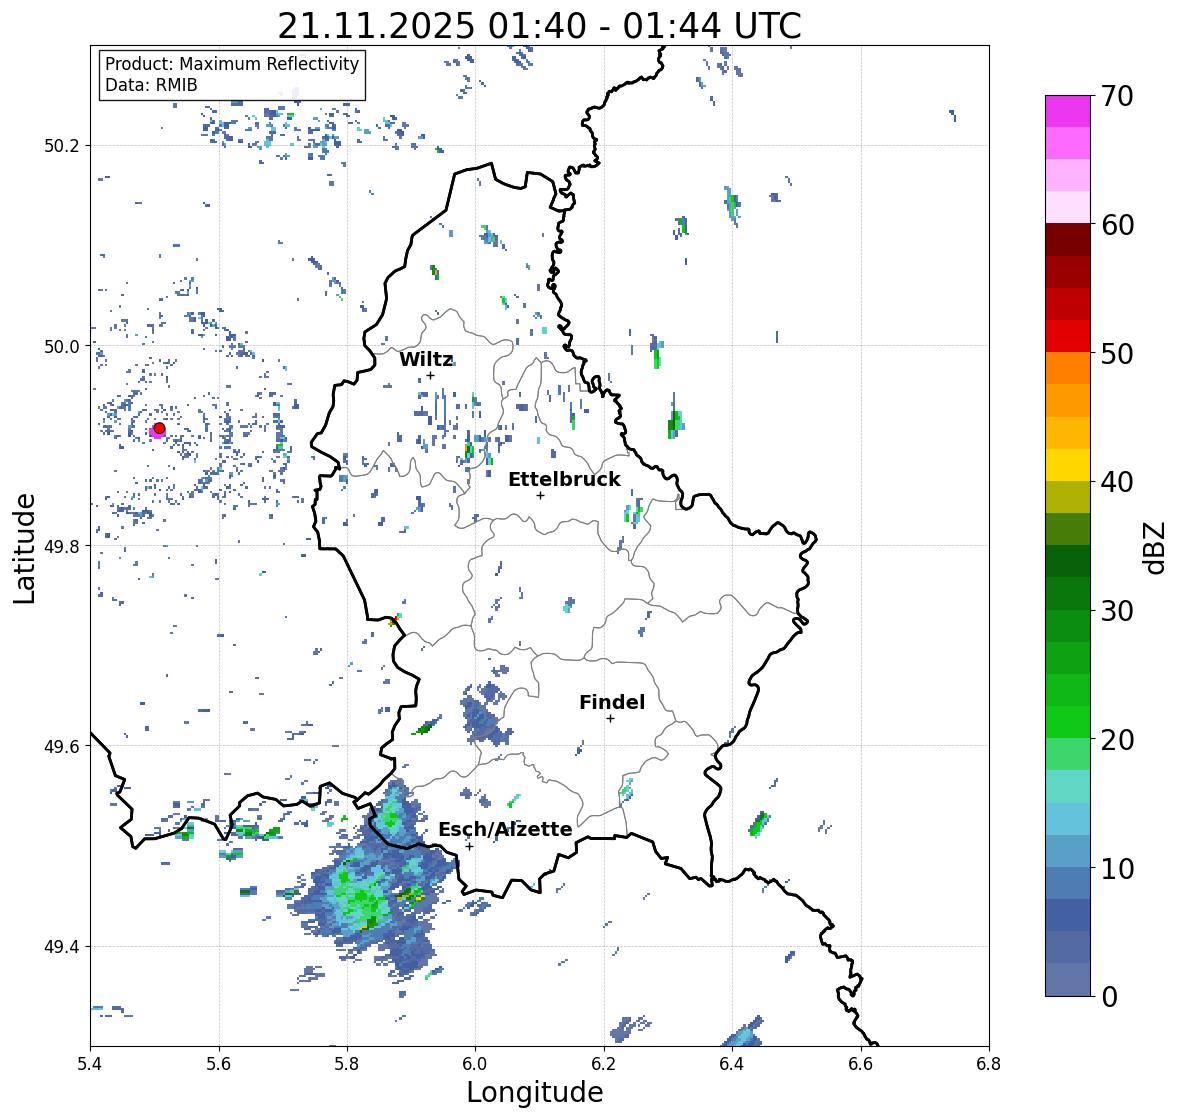Image resolution: width=1179 pixels, height=1117 pixels.
Task: Click the magenta top colorbar segment
Action: point(1068,111)
